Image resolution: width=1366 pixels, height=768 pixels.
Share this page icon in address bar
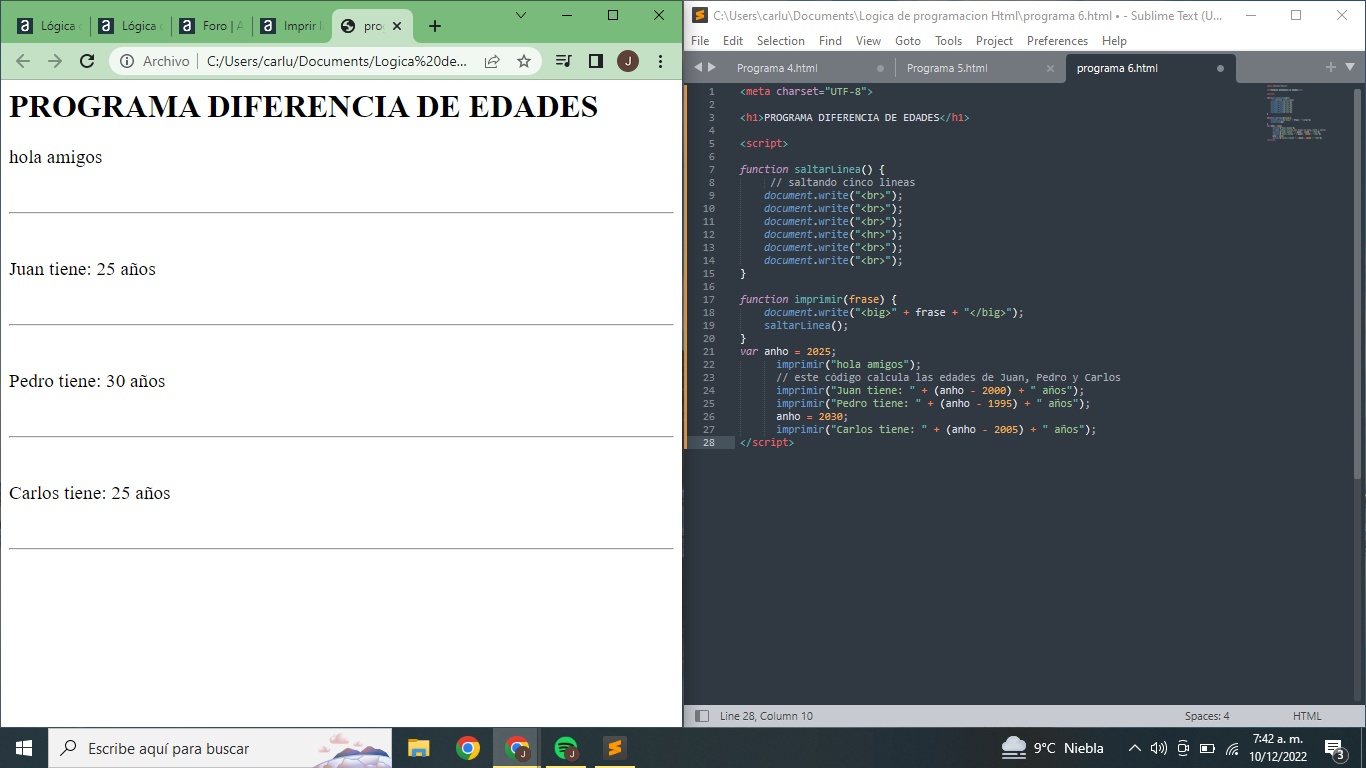(x=492, y=61)
